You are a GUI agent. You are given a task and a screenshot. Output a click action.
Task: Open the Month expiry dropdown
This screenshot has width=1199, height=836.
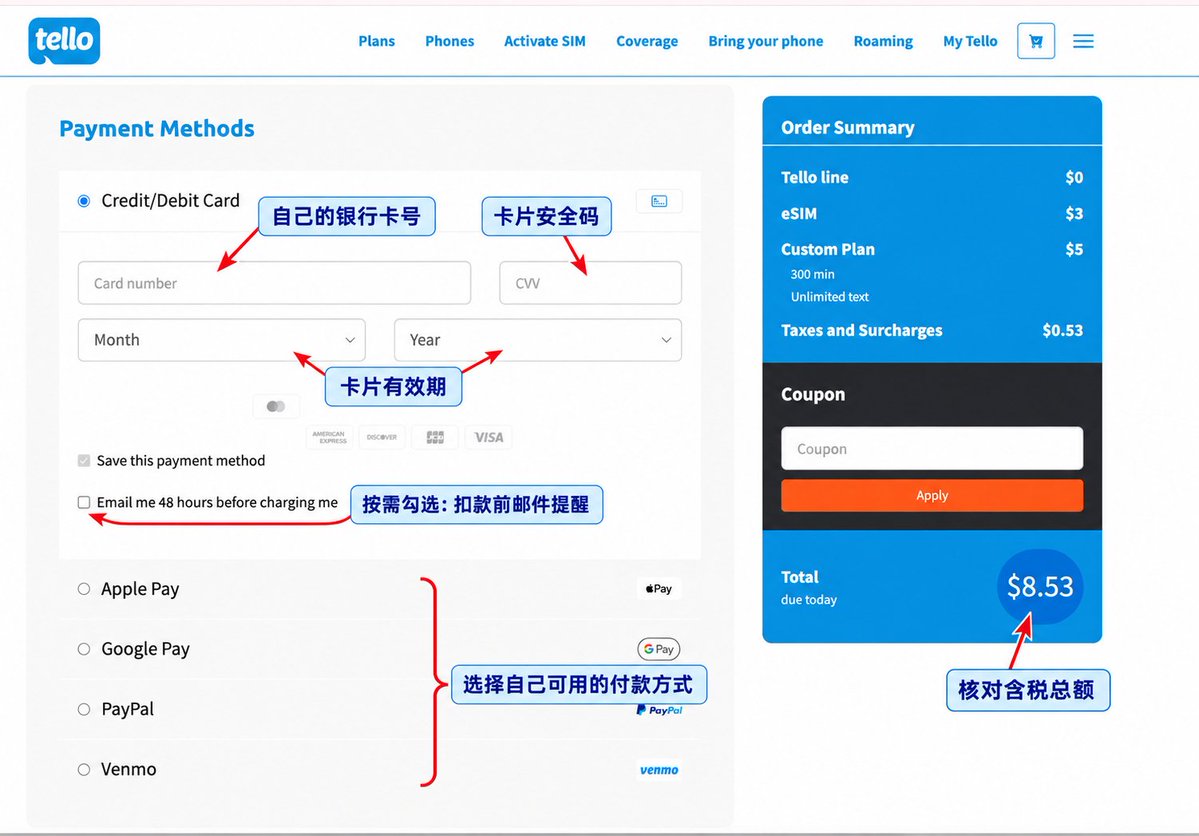[x=222, y=340]
